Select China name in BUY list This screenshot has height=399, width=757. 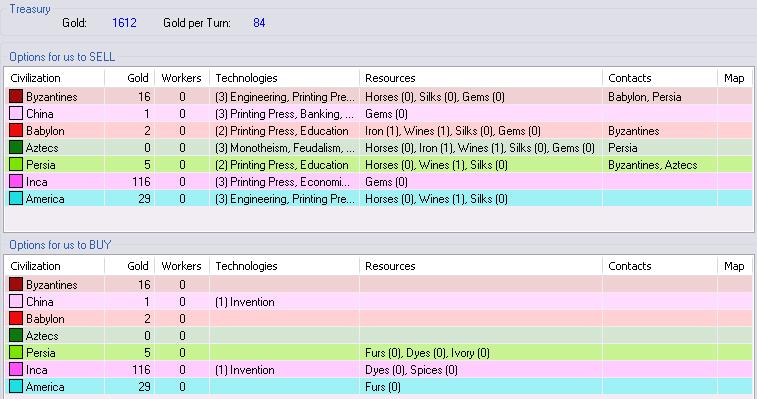point(40,301)
